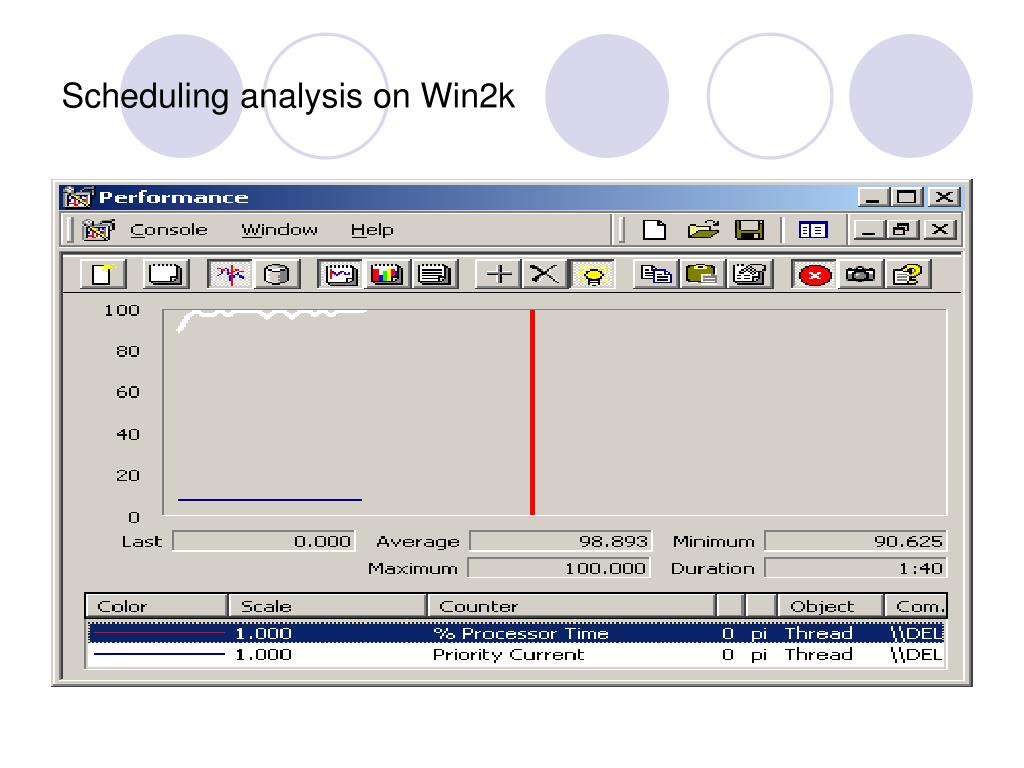Click the Update Data camera icon

[860, 274]
